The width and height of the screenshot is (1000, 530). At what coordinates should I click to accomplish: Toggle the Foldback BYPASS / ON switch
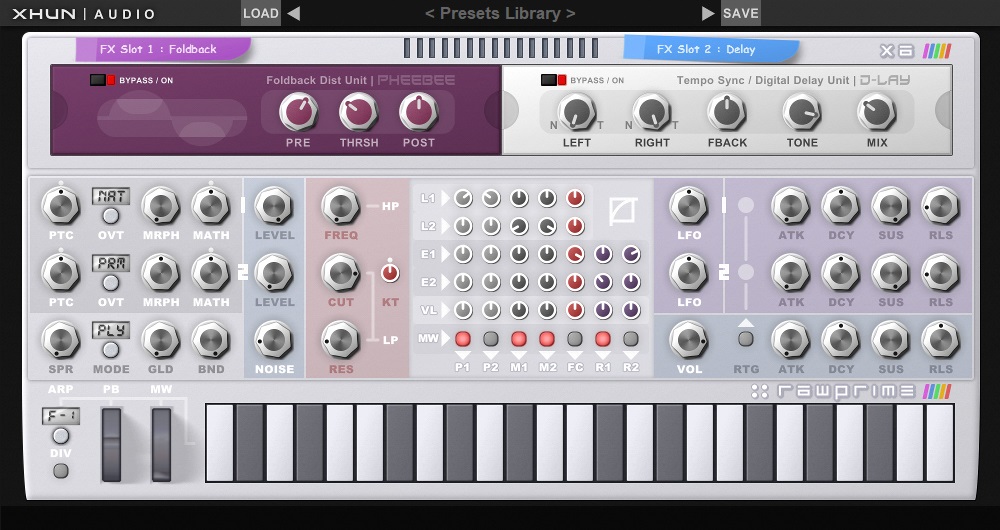tap(103, 80)
